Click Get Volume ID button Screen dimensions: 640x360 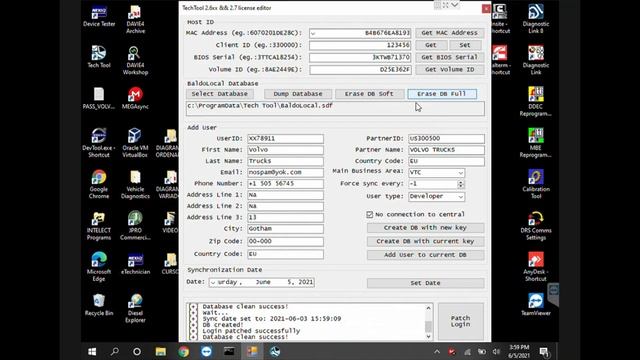pos(449,69)
